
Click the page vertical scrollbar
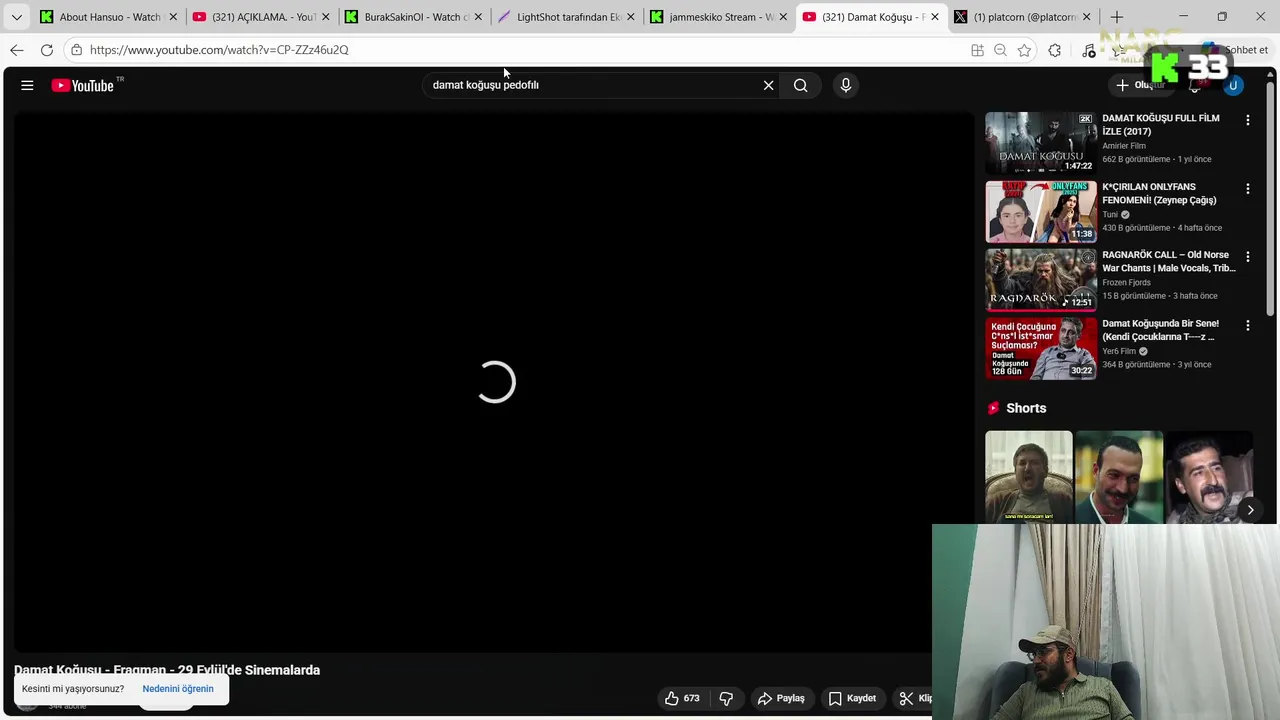tap(1272, 200)
